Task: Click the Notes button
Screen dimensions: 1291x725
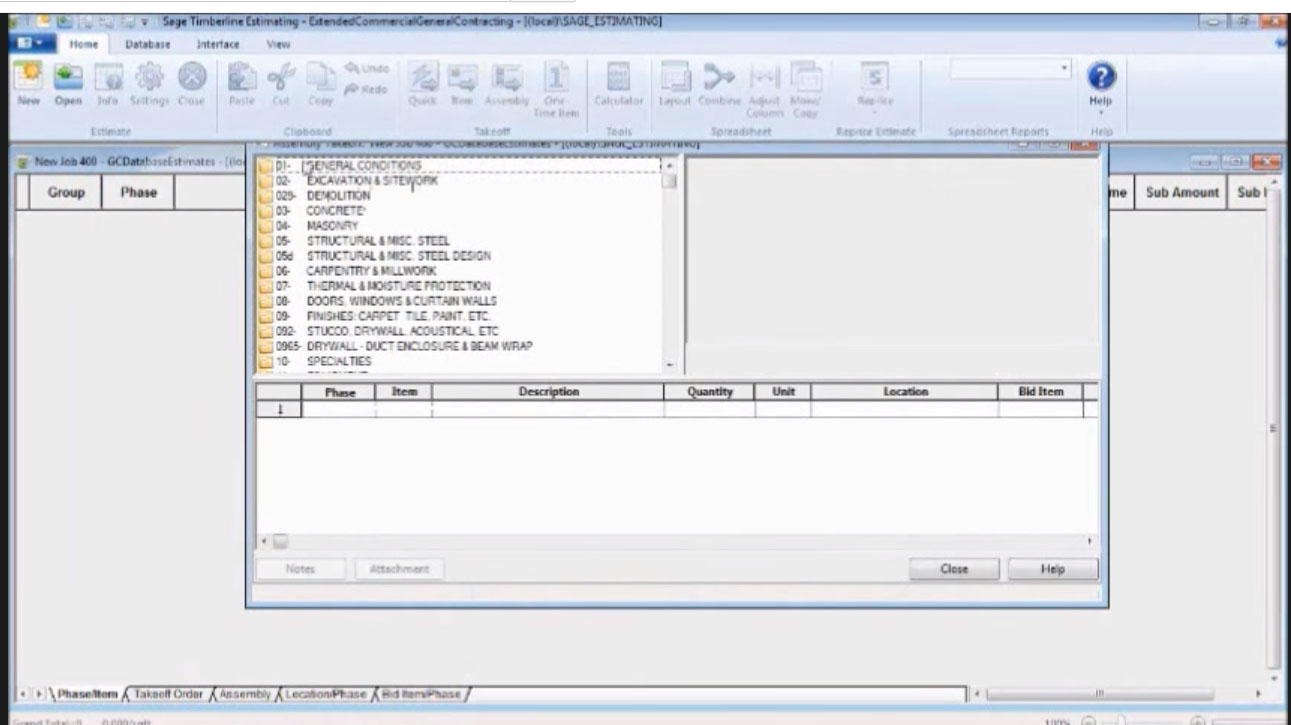Action: pyautogui.click(x=301, y=569)
